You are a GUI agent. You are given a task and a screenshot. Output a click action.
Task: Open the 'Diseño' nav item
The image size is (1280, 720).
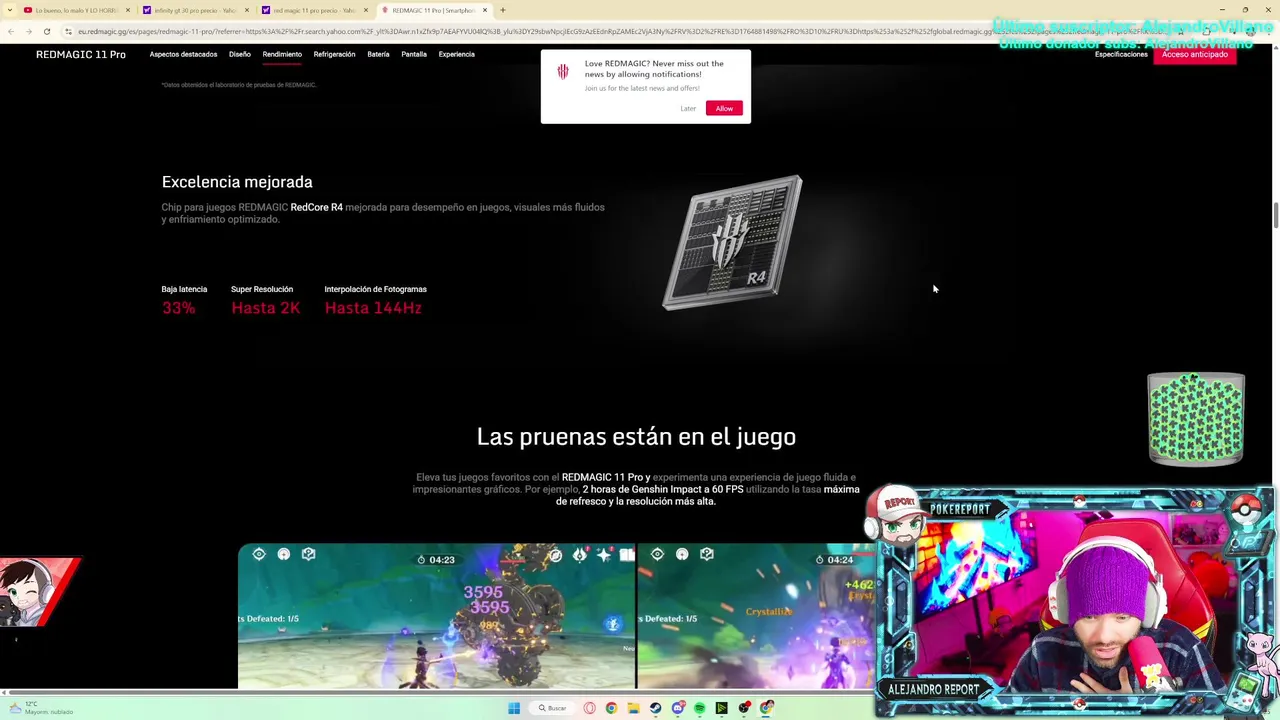point(239,54)
